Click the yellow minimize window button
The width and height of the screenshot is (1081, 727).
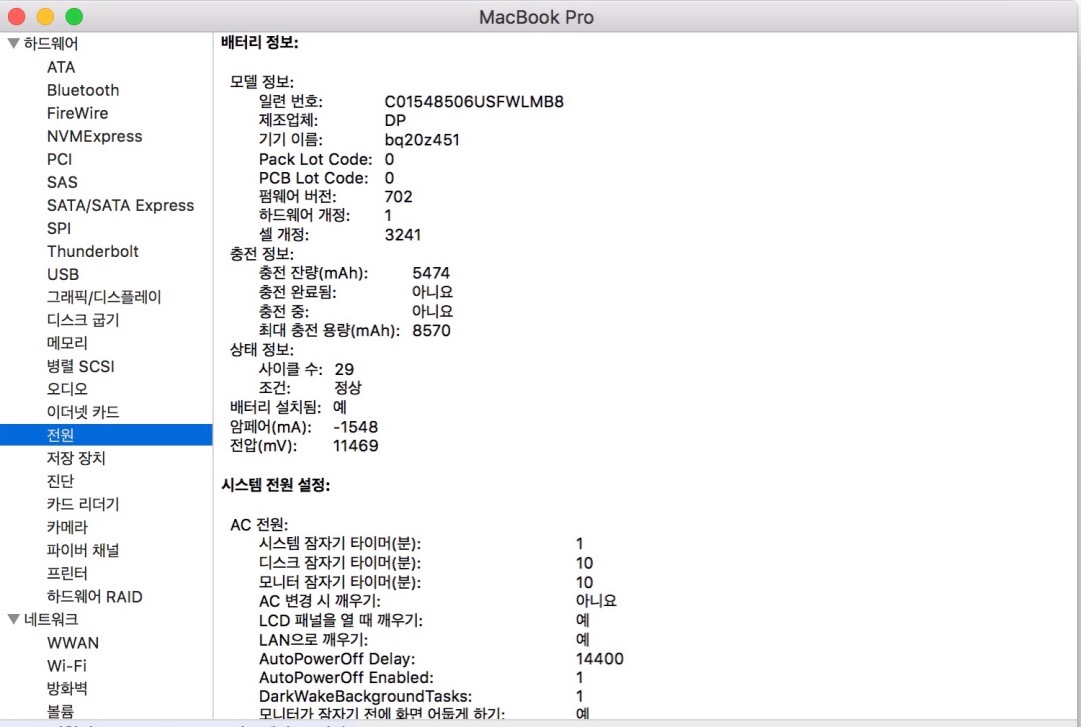click(45, 17)
